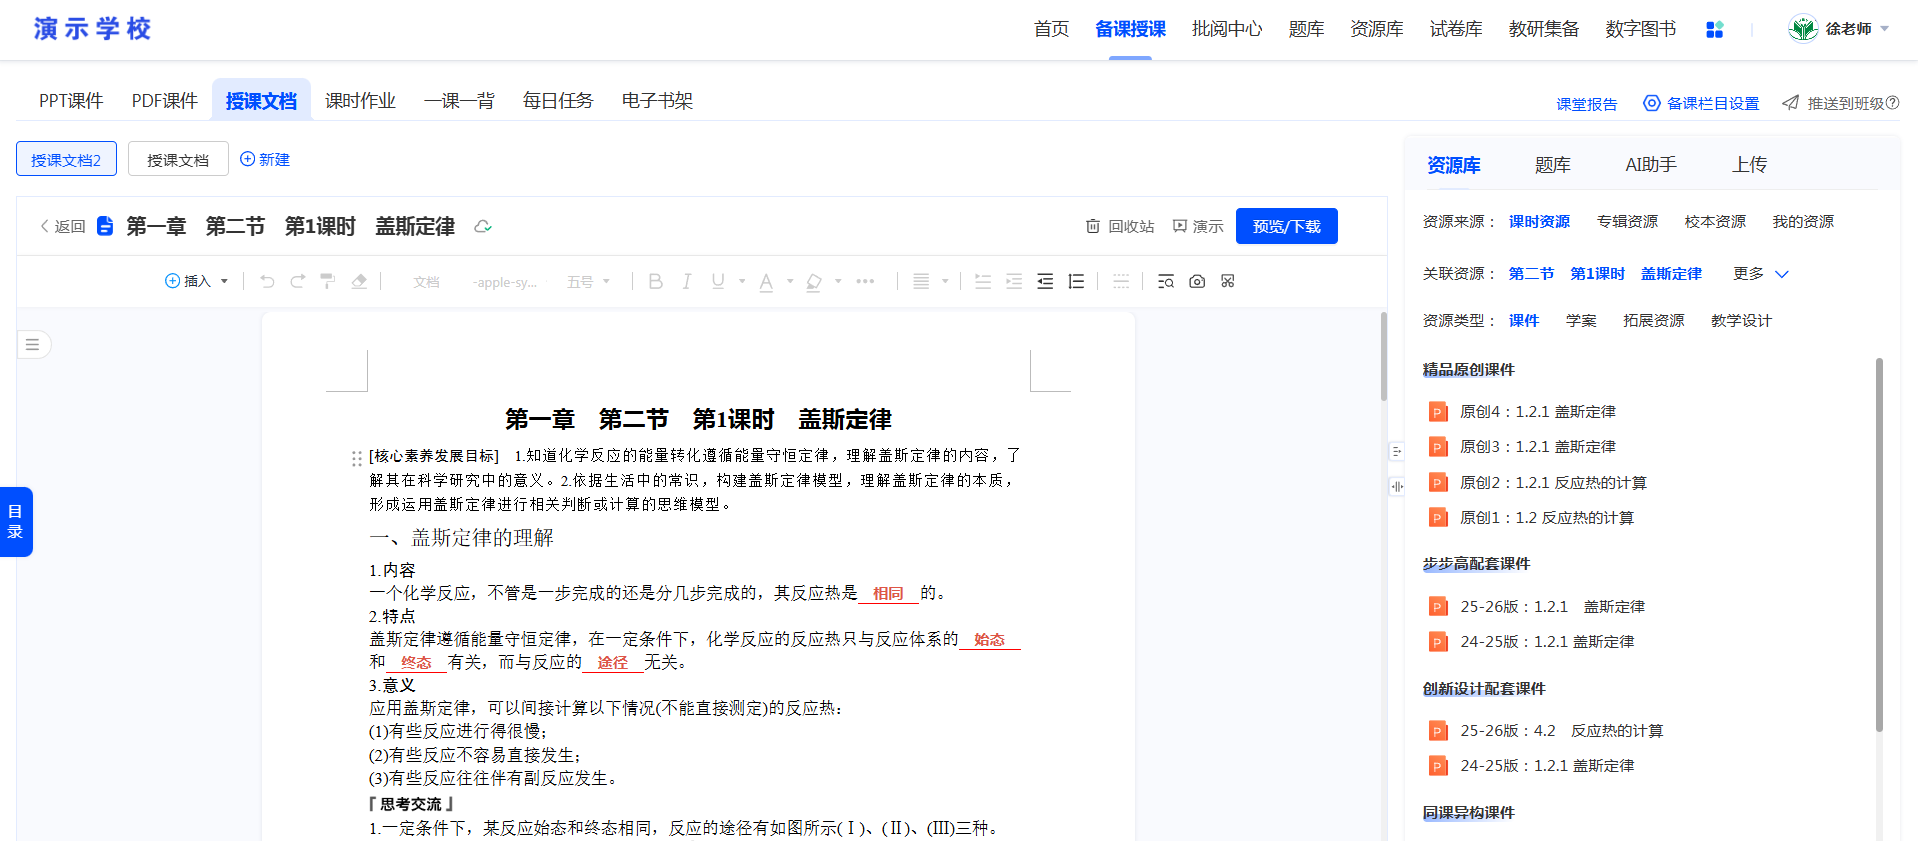This screenshot has height=841, width=1918.
Task: Select the format painter icon
Action: 327,281
